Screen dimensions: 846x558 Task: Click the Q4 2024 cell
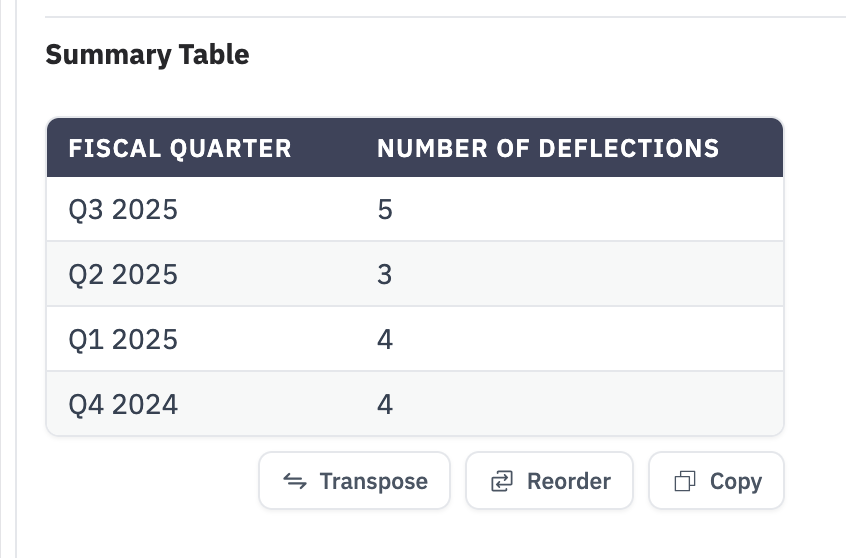point(123,404)
